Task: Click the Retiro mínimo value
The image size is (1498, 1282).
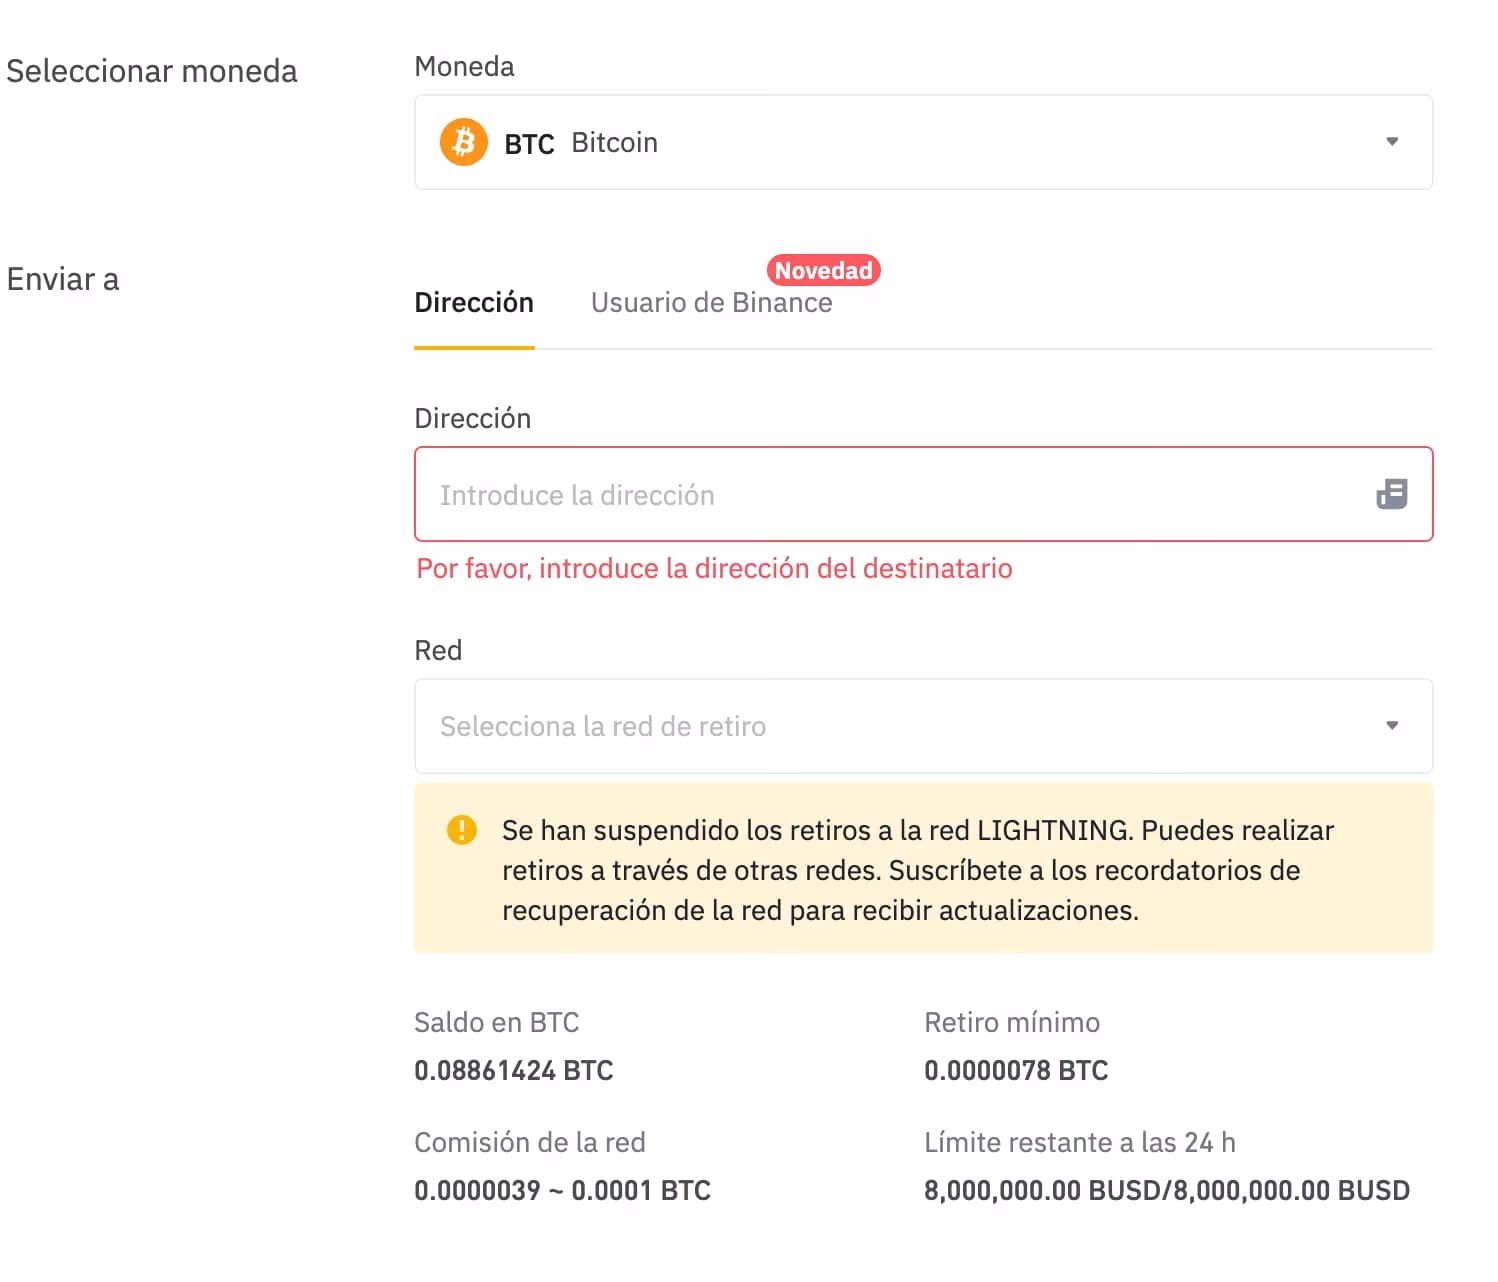Action: pyautogui.click(x=1015, y=1070)
